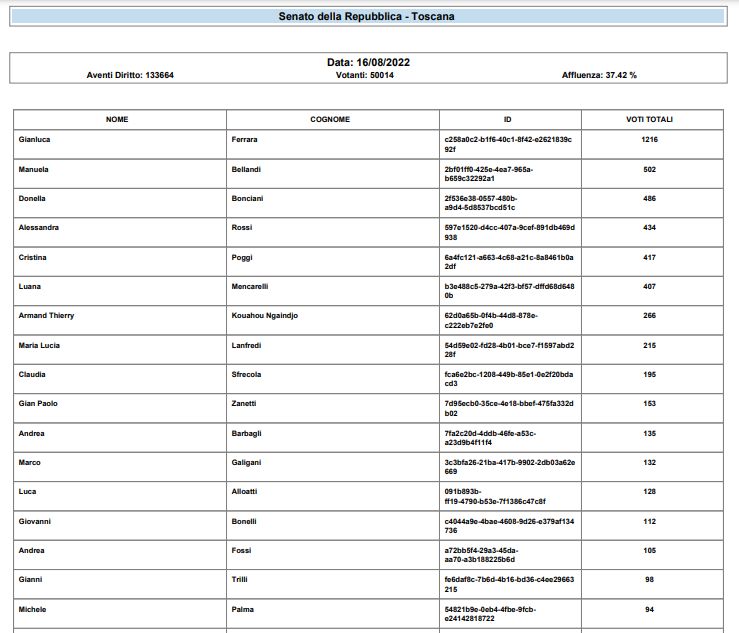The width and height of the screenshot is (739, 633).
Task: Click the surname Trilli cell
Action: pos(240,579)
